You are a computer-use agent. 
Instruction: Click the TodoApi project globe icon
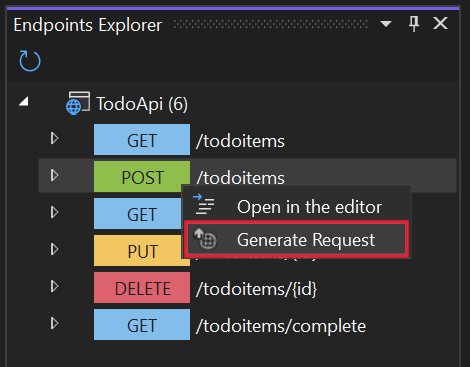[x=78, y=103]
